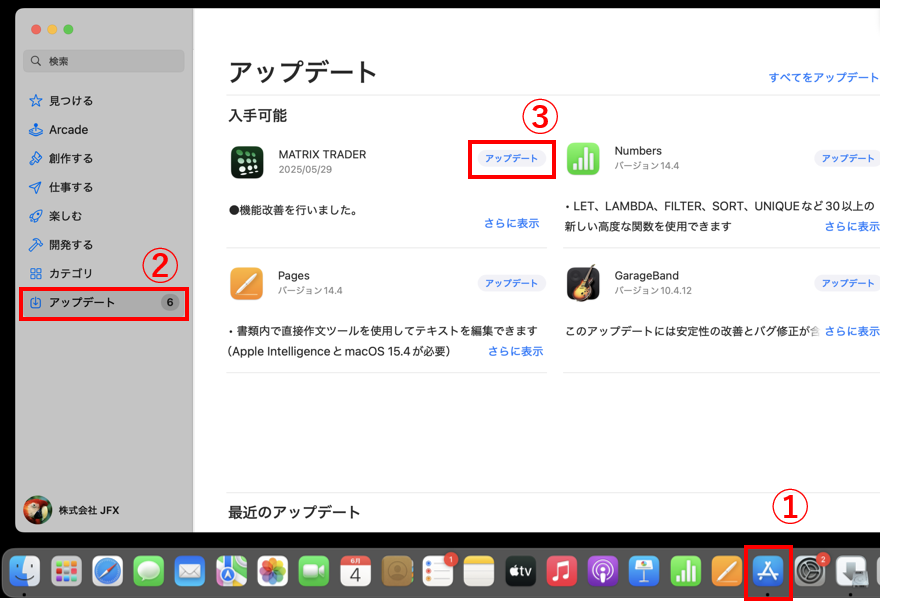Click the ●機能改善を行いました。 description

click(x=293, y=210)
